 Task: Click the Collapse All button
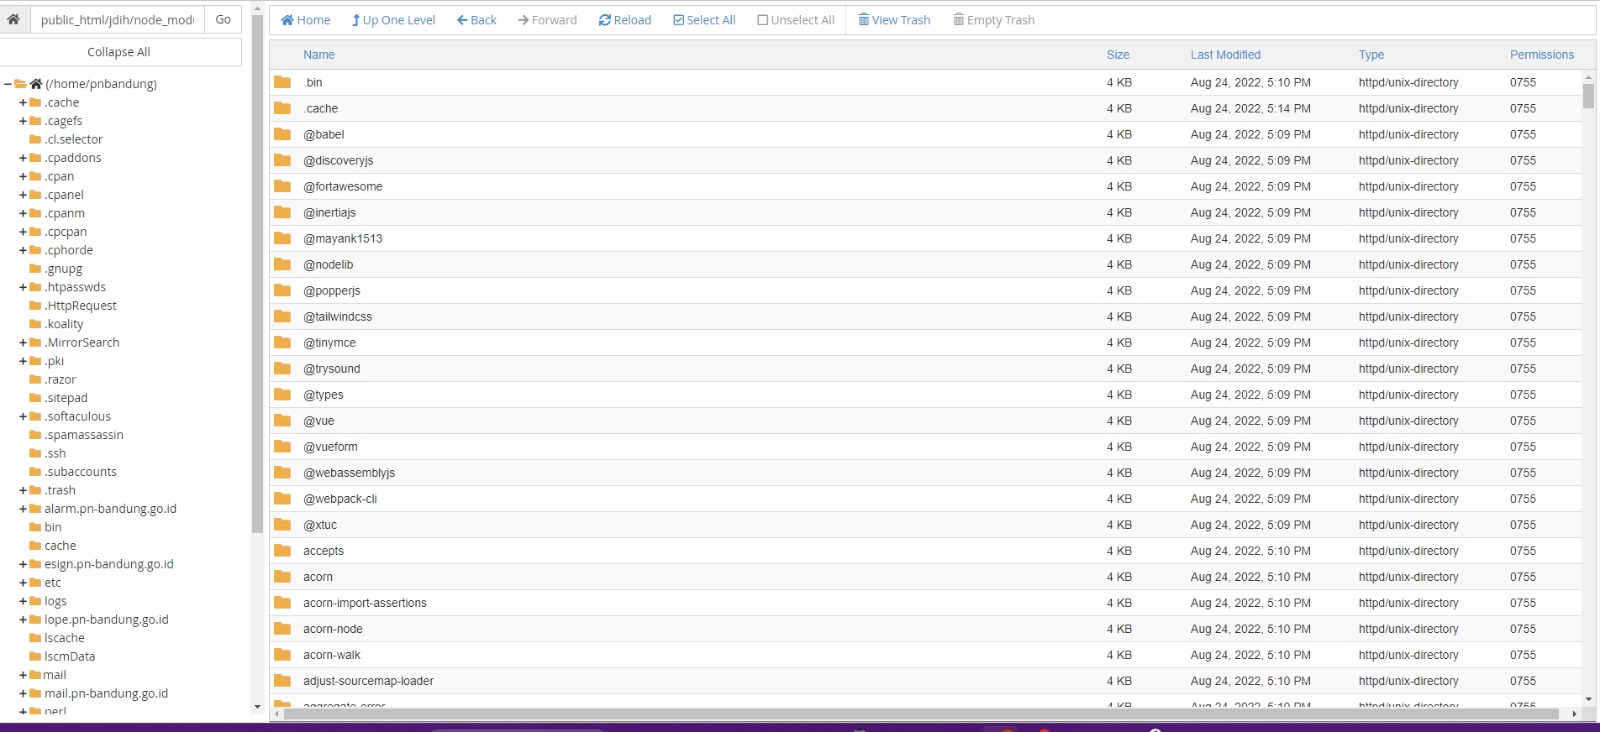pyautogui.click(x=119, y=52)
